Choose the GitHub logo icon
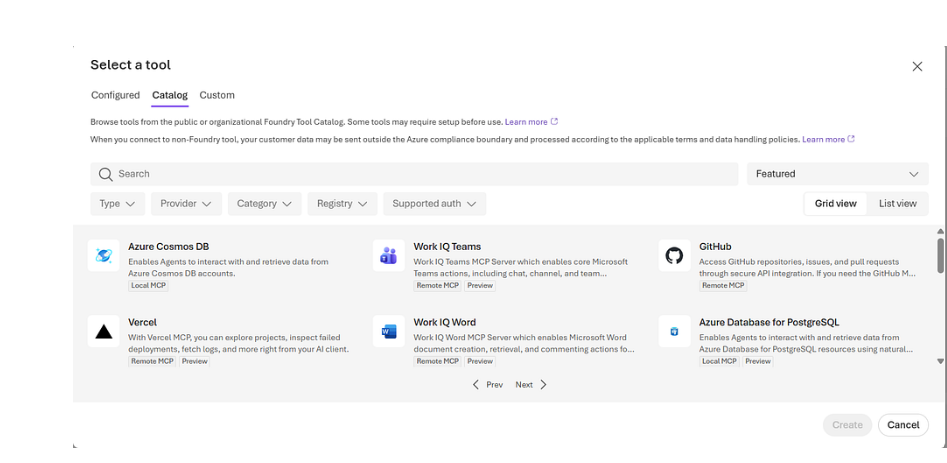The image size is (947, 463). (x=674, y=255)
